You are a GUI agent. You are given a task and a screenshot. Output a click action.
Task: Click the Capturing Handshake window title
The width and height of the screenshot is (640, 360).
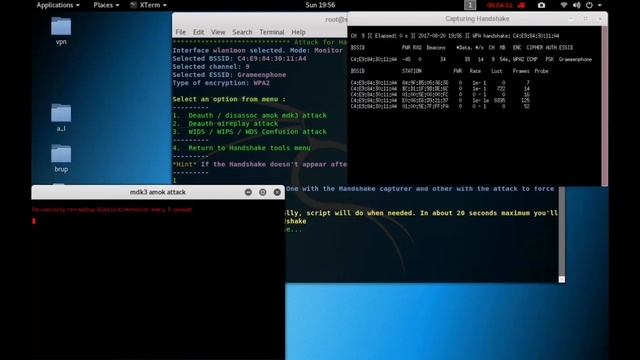click(477, 19)
